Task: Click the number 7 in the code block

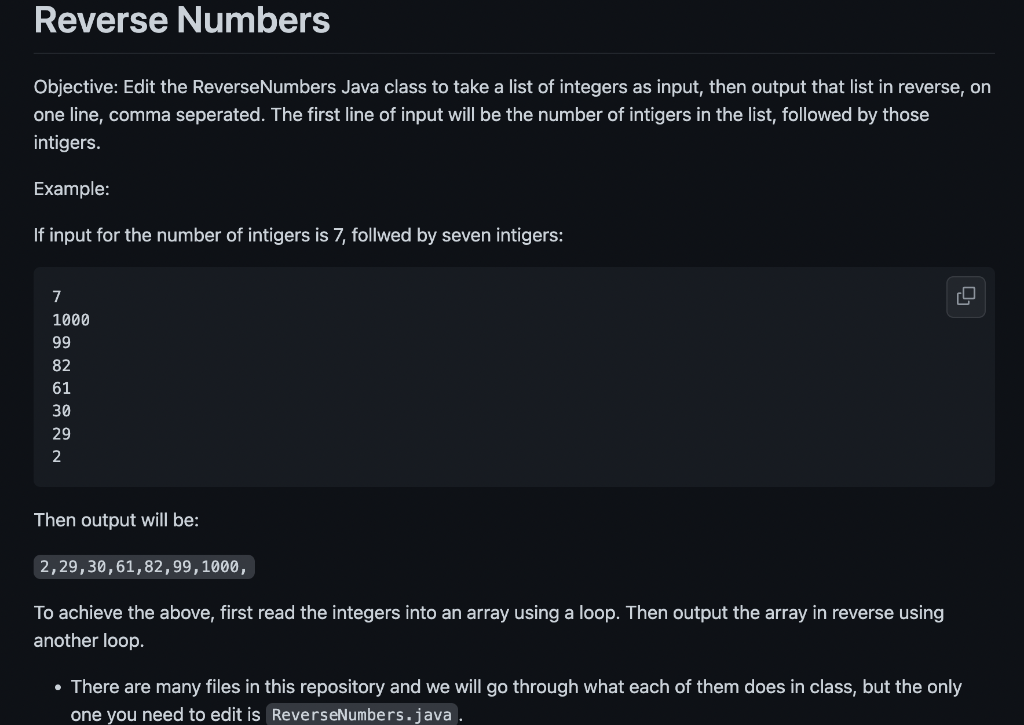Action: pyautogui.click(x=56, y=297)
